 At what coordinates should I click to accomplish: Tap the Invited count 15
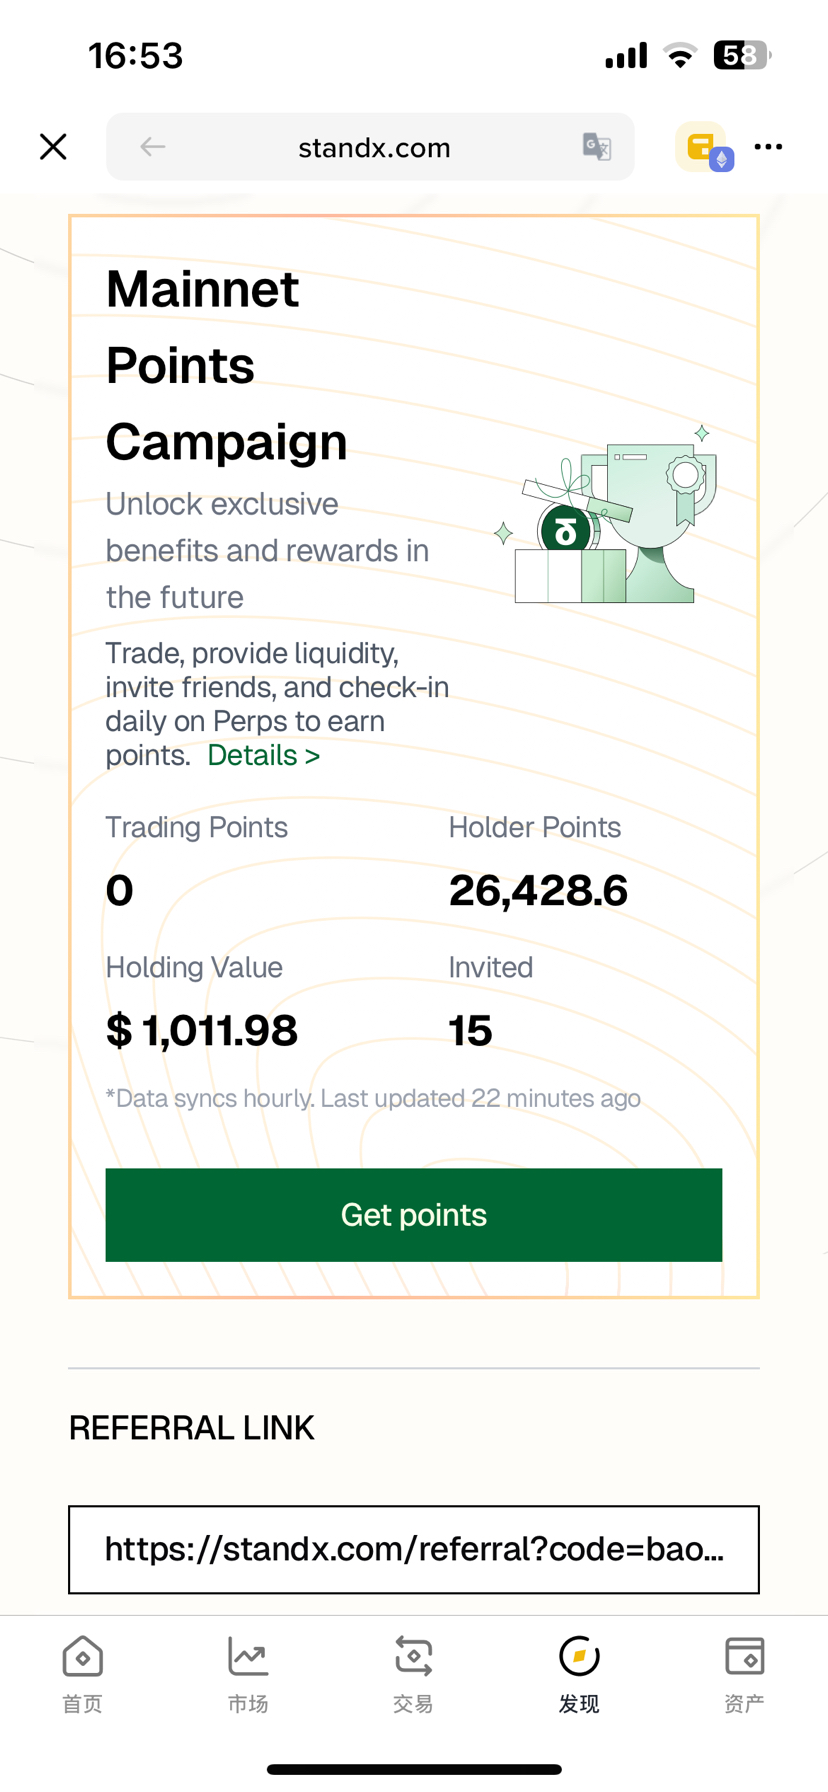click(x=470, y=1031)
